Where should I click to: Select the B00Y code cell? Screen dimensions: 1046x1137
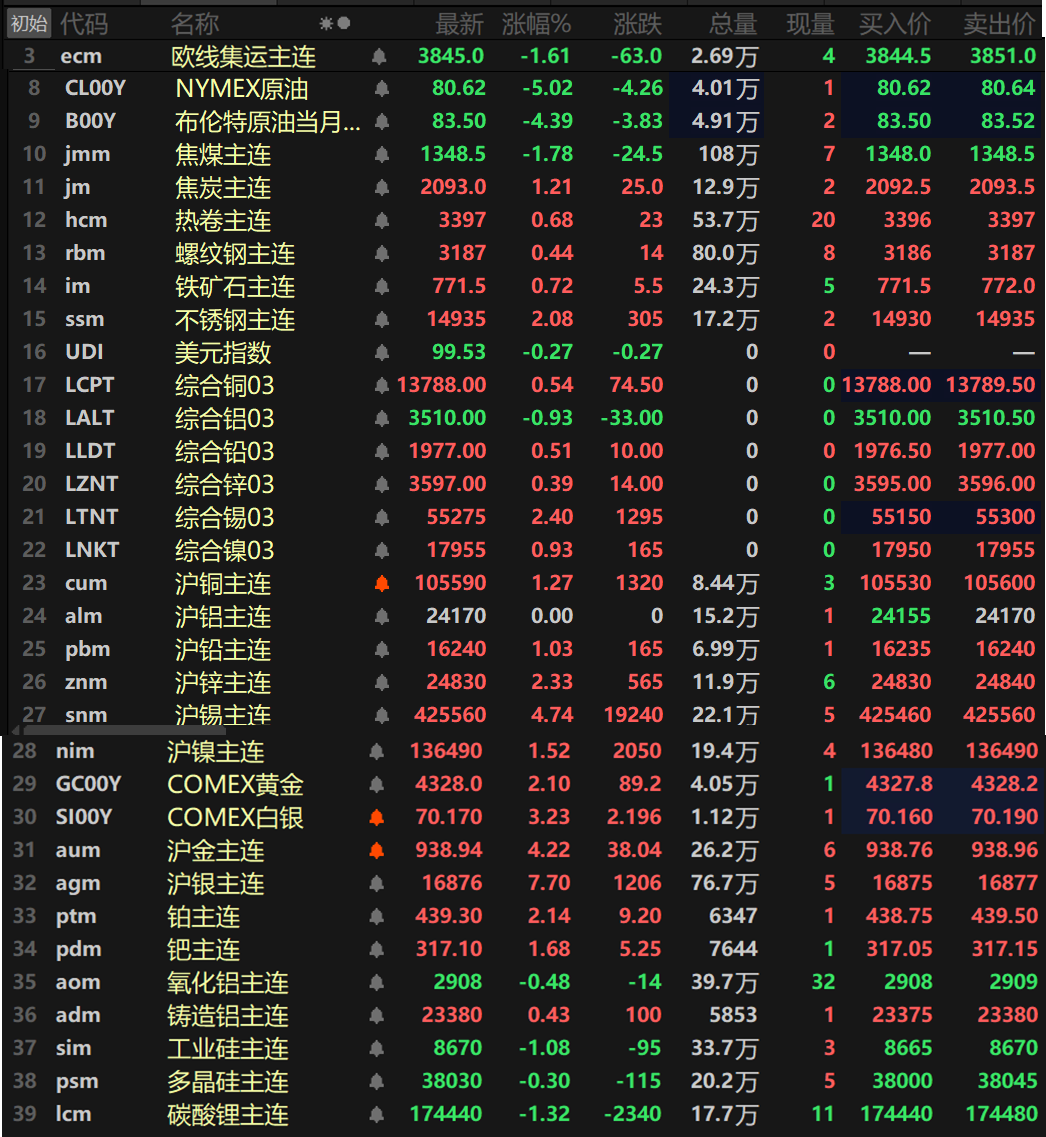[90, 121]
